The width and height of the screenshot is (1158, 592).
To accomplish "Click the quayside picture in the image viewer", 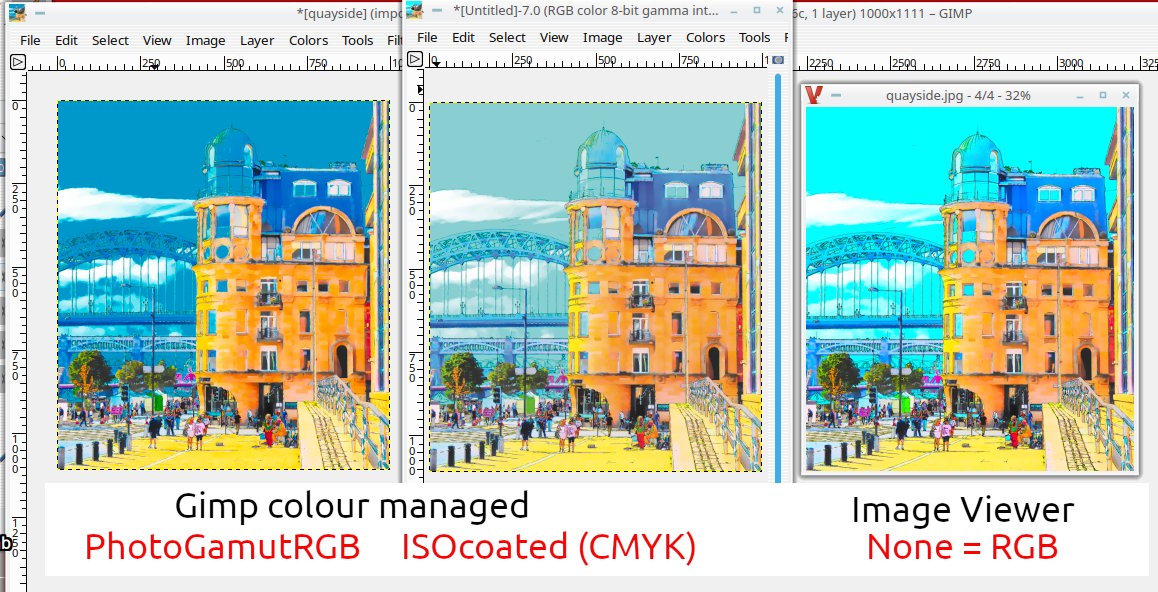I will coord(970,289).
